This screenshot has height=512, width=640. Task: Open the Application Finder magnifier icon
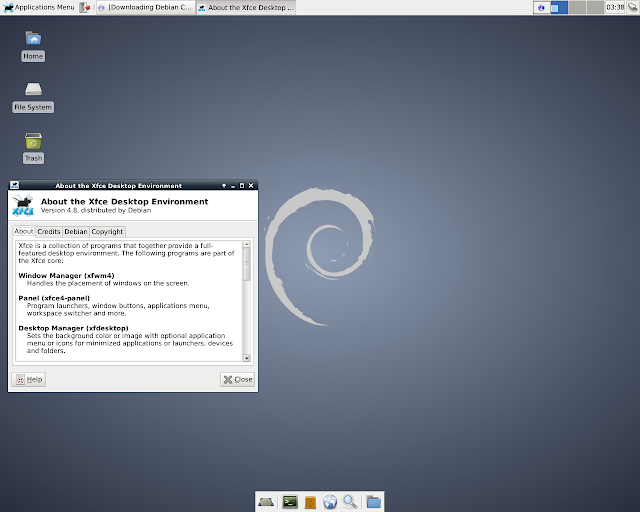click(x=350, y=501)
